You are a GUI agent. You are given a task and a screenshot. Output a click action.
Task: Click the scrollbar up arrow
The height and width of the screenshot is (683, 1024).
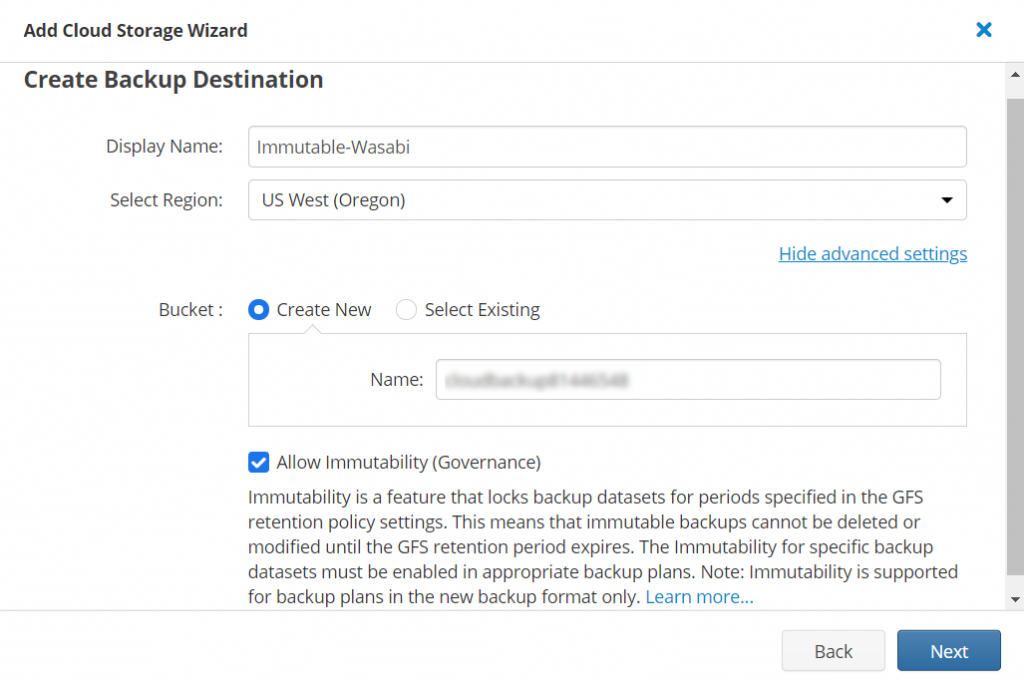point(1014,72)
